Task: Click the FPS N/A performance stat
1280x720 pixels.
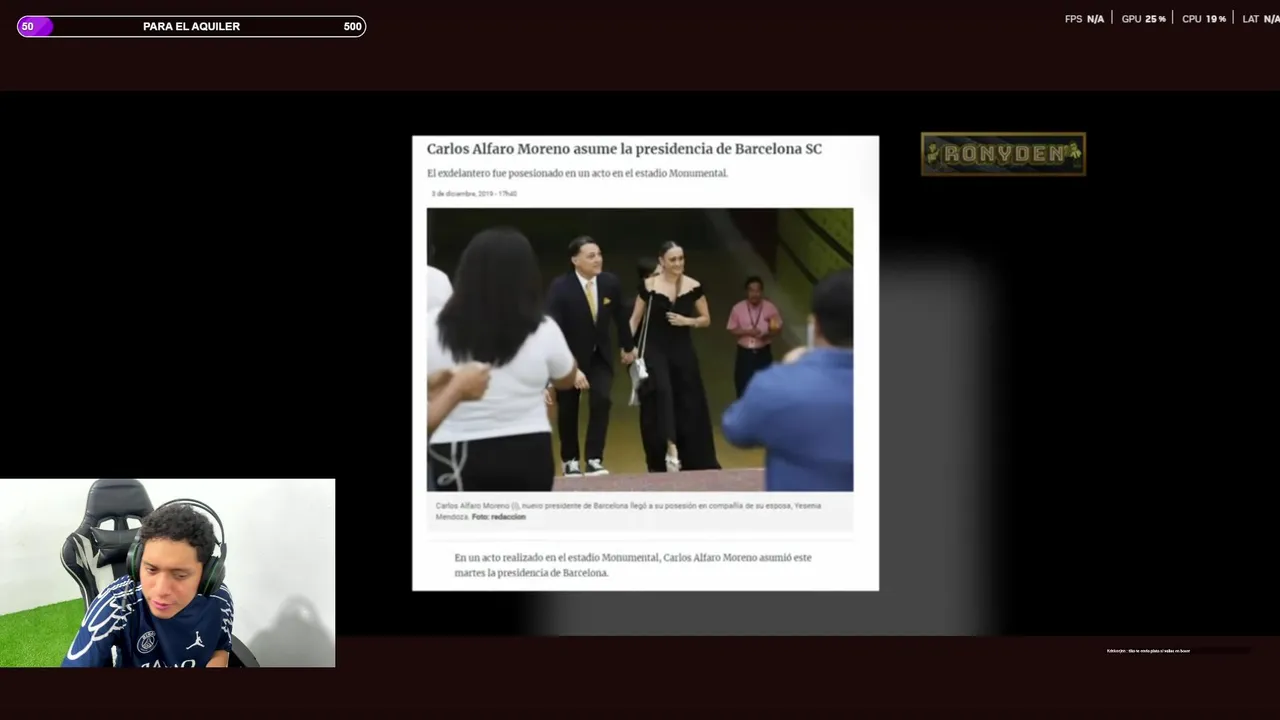Action: 1085,19
